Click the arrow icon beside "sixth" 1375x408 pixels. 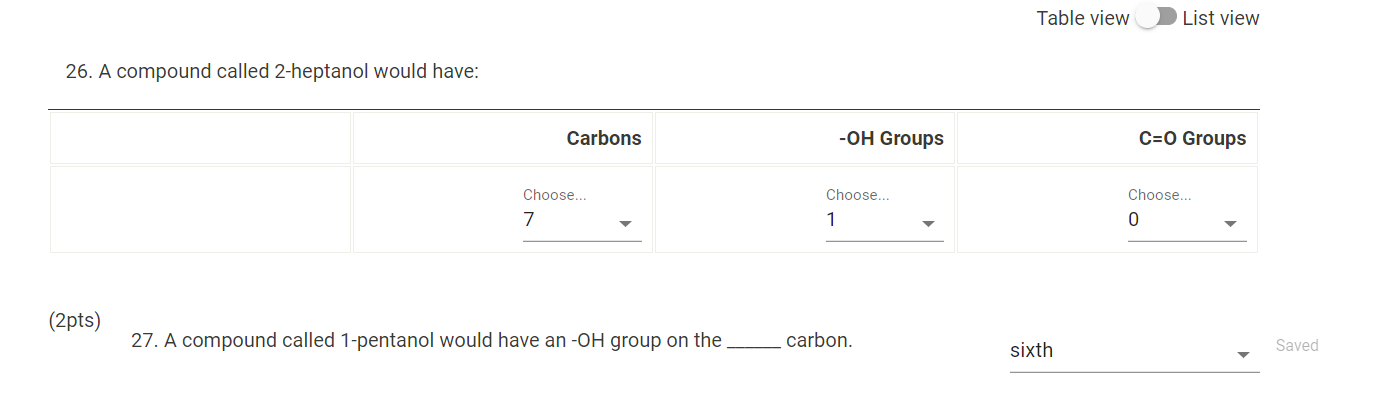pyautogui.click(x=1243, y=355)
